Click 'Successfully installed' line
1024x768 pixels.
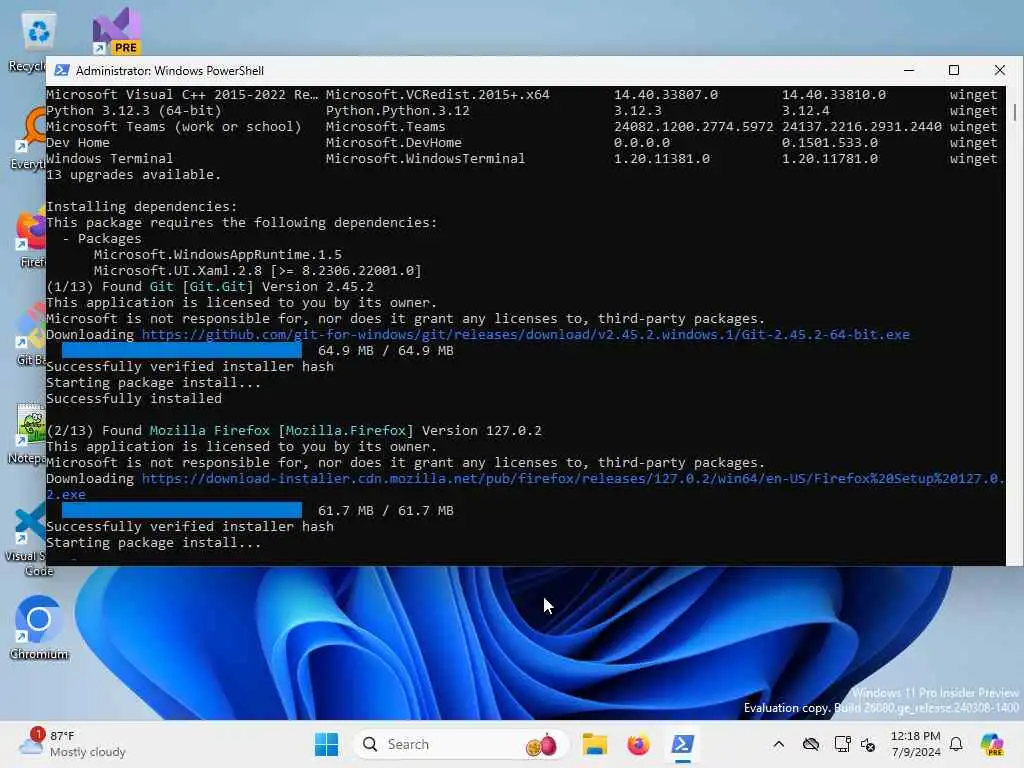(x=134, y=399)
